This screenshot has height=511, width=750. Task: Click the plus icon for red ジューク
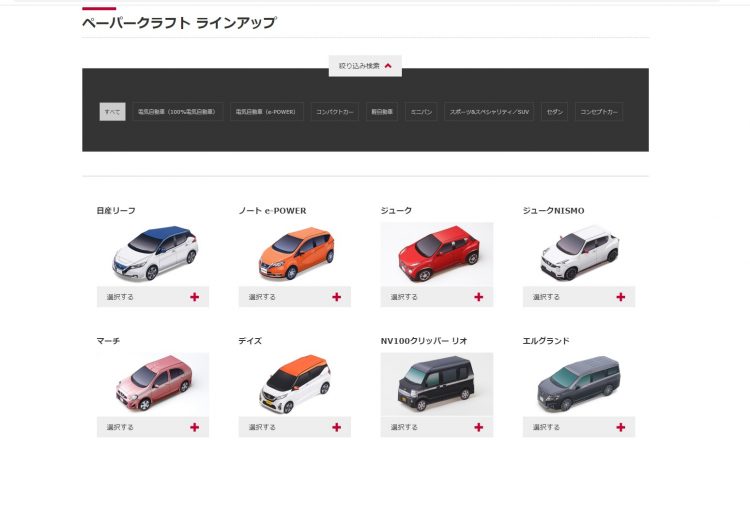click(479, 297)
